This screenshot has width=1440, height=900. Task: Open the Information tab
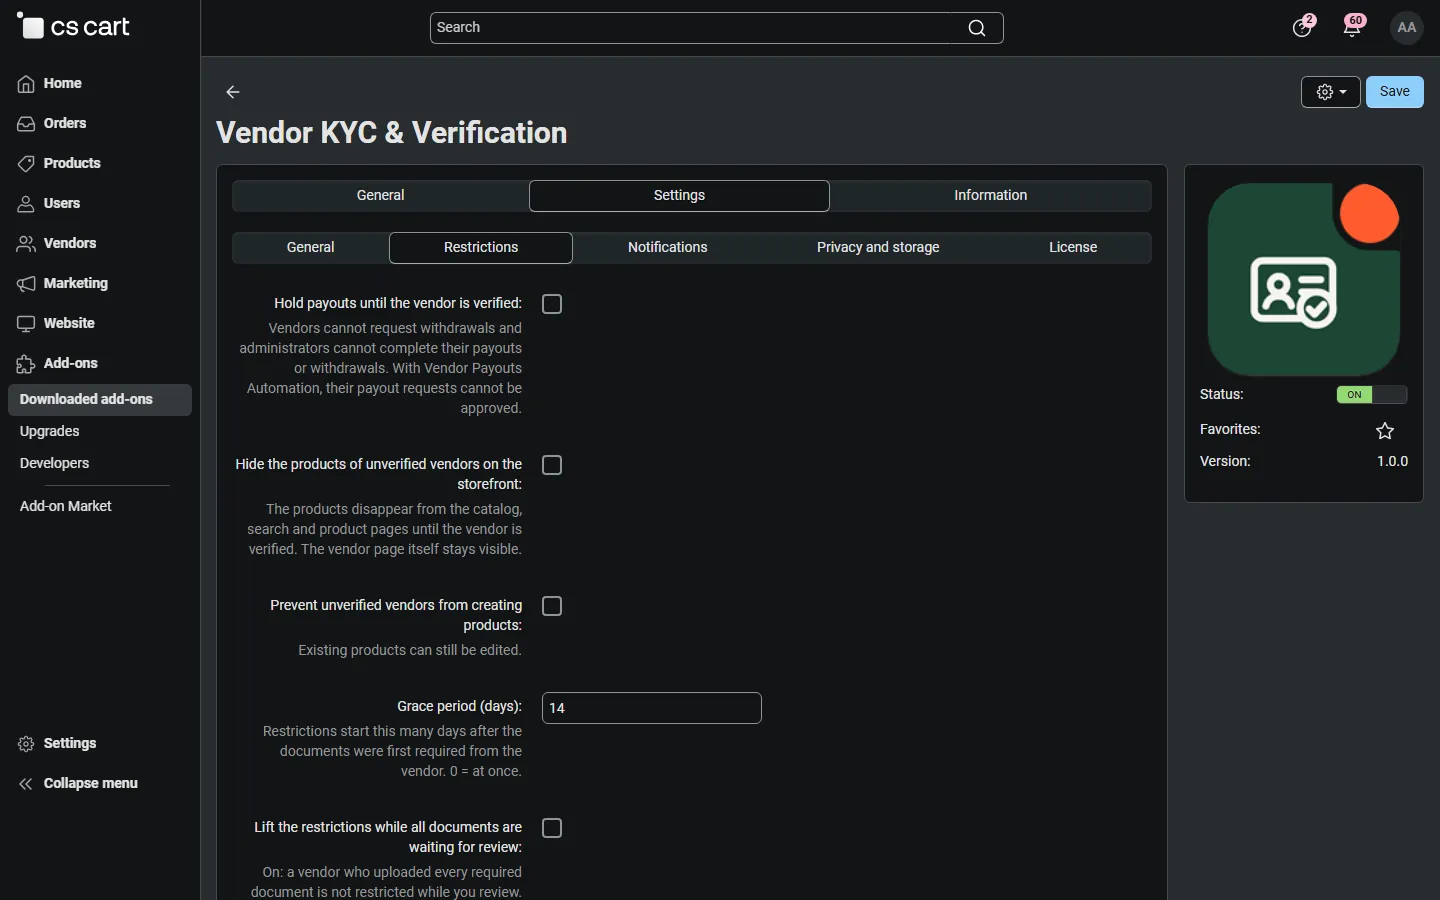(990, 196)
